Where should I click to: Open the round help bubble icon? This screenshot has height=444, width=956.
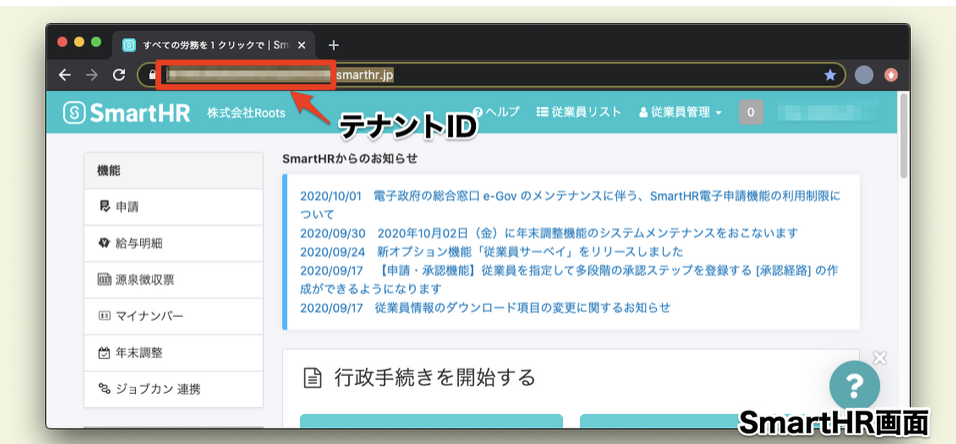pos(854,385)
